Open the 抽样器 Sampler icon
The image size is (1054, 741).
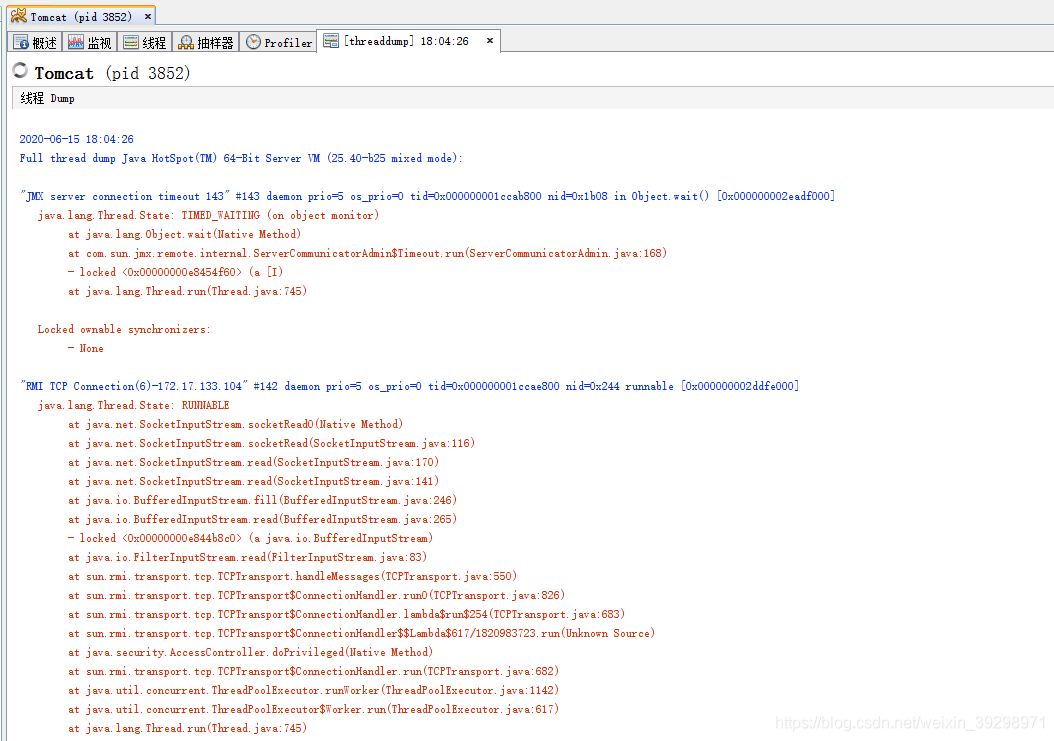(x=187, y=41)
